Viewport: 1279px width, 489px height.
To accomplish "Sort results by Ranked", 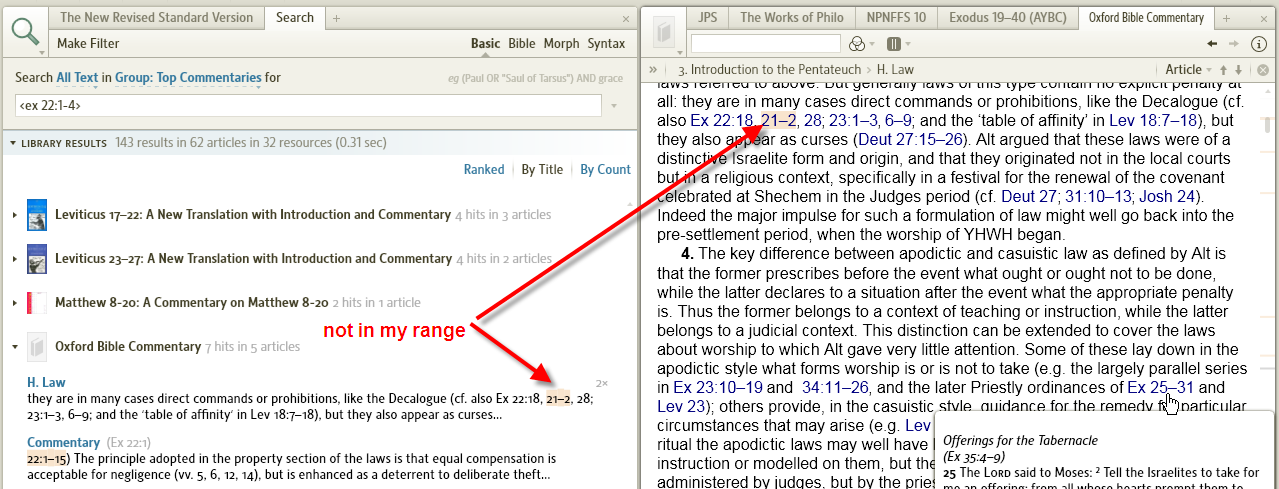I will pos(484,170).
